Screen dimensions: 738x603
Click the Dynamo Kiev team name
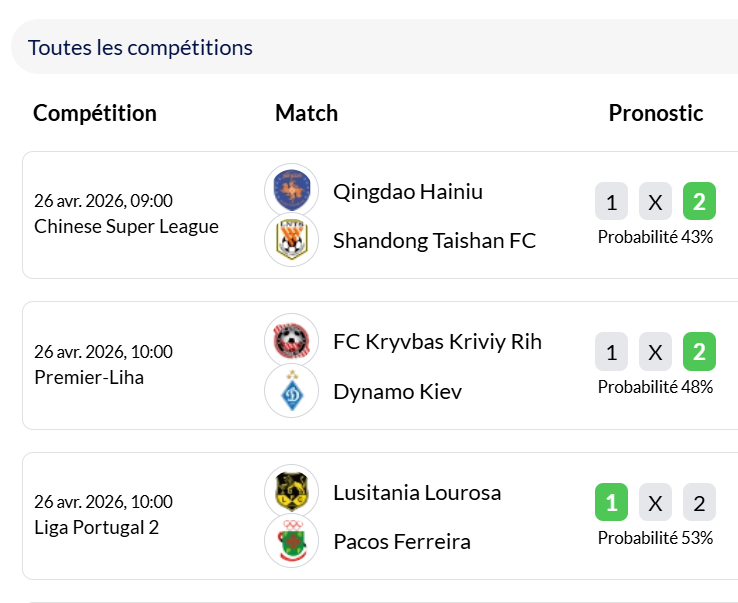397,391
